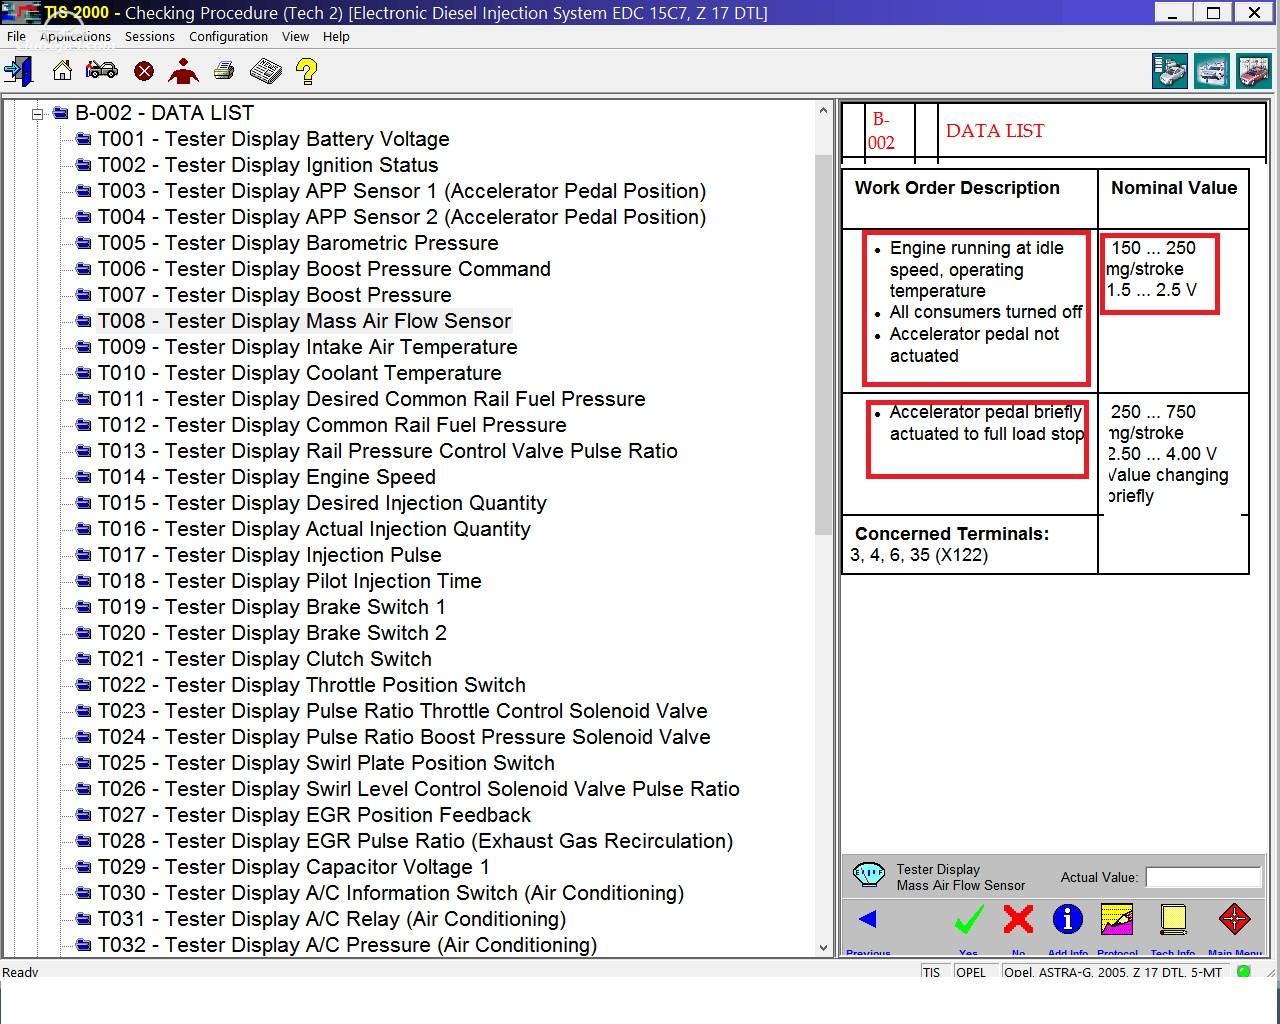
Task: Print using the printer toolbar icon
Action: pos(224,71)
